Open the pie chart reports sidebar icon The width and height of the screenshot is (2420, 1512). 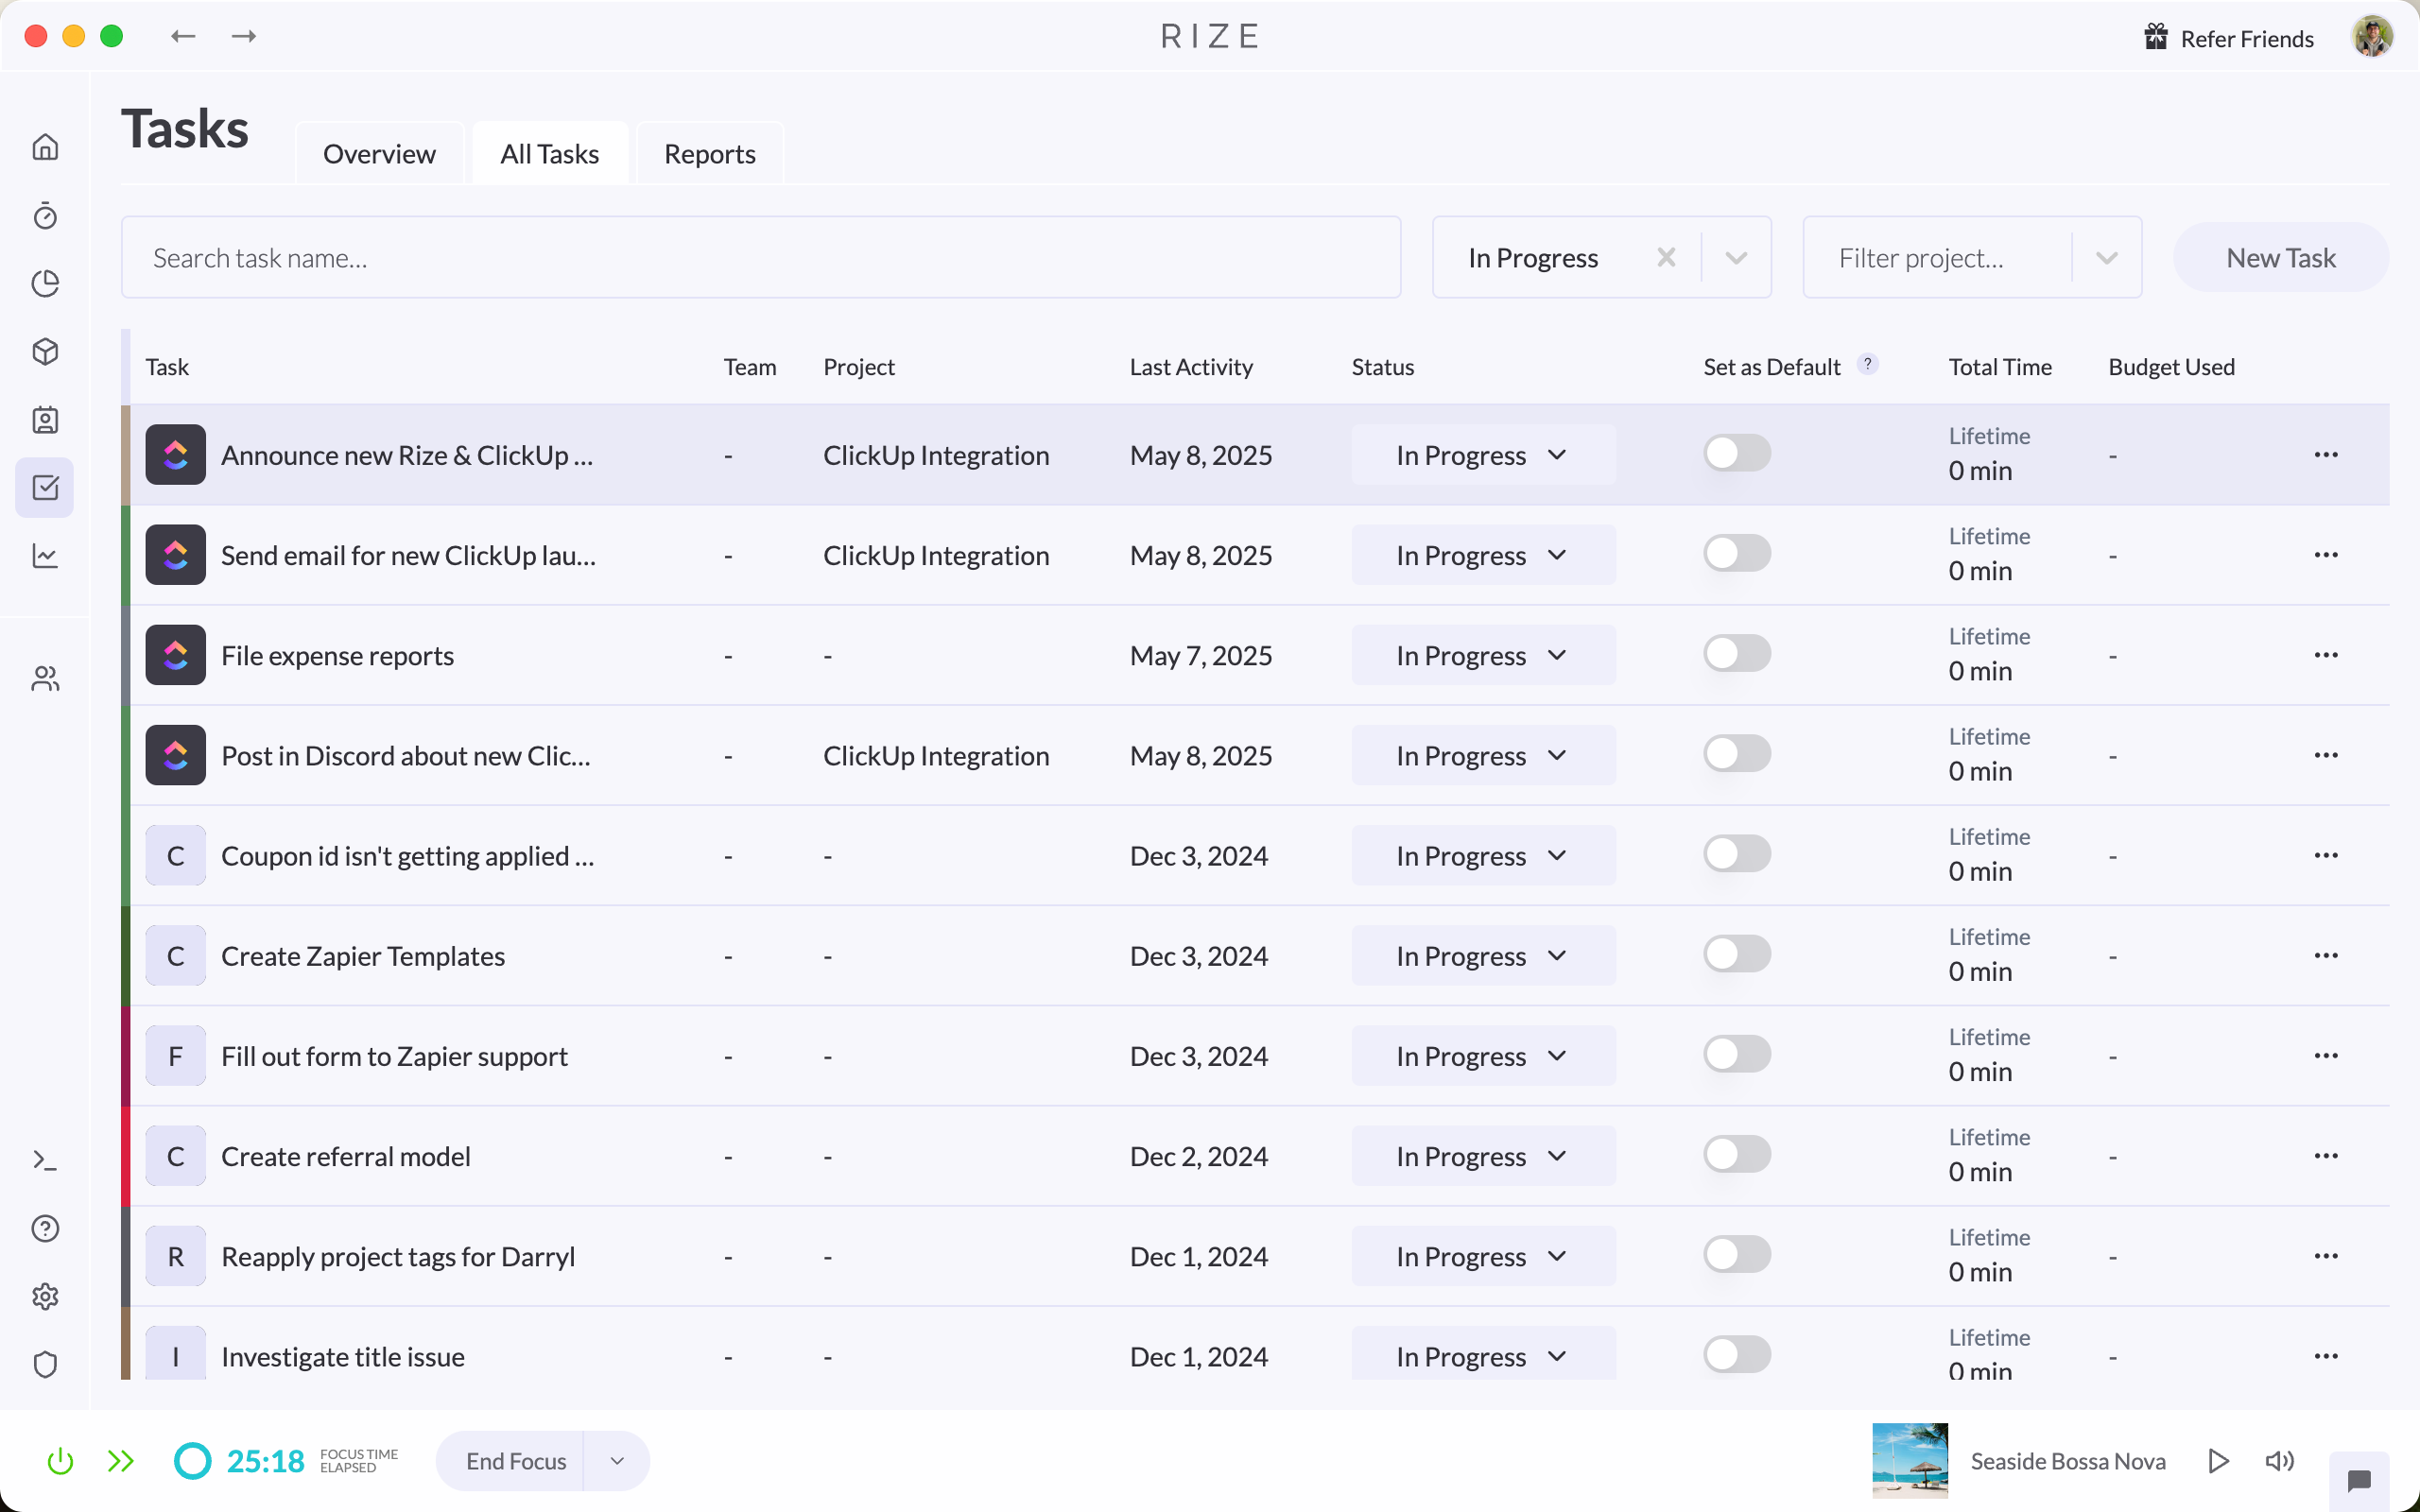pyautogui.click(x=45, y=284)
